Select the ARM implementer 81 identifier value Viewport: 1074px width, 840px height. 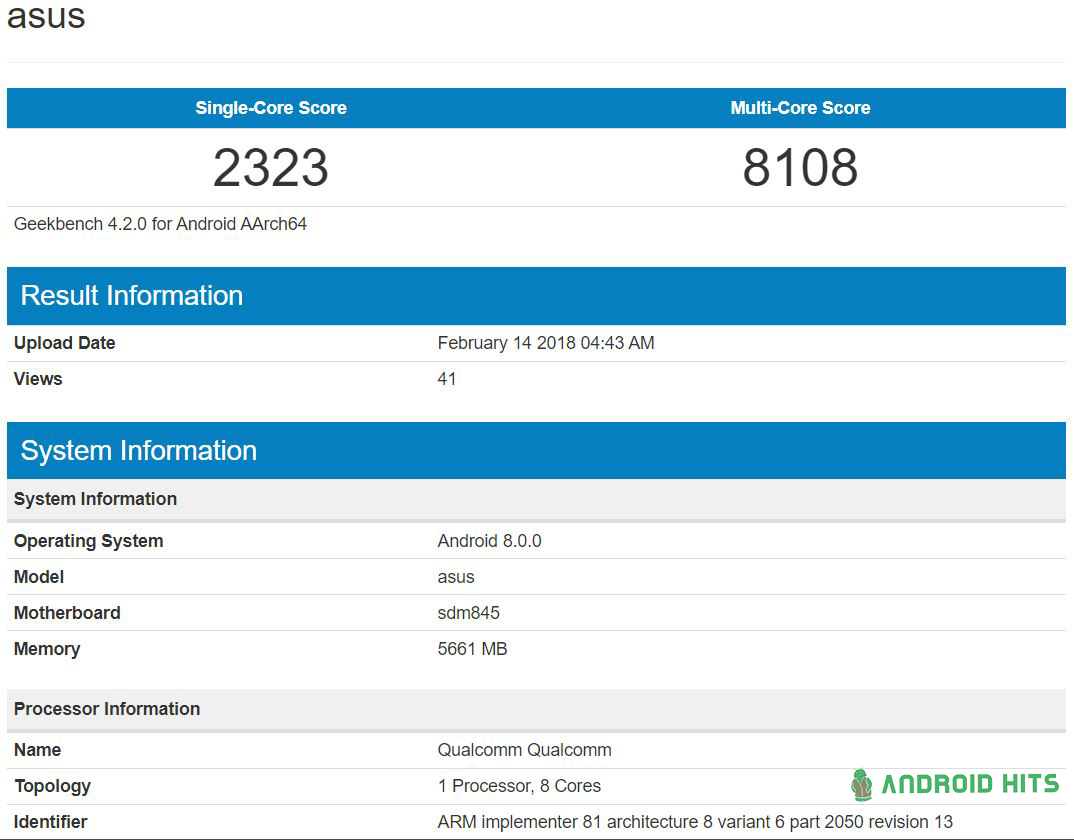tap(695, 822)
